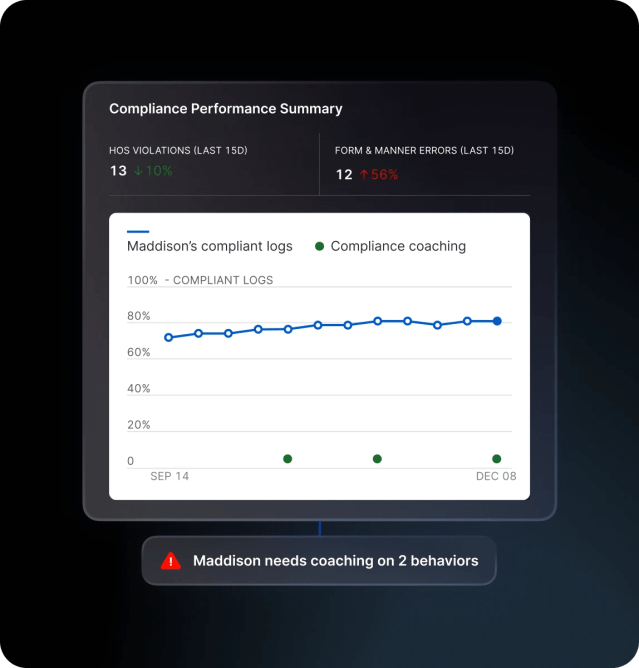639x668 pixels.
Task: Click the HOS violations count 13
Action: (118, 171)
